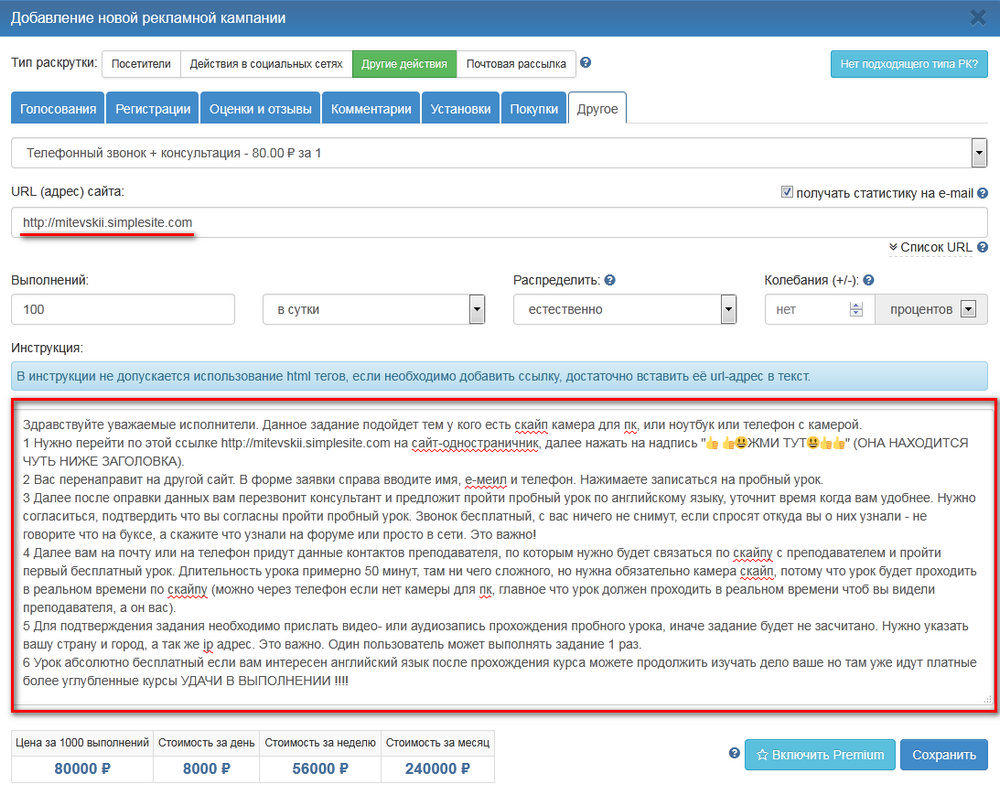Image resolution: width=1000 pixels, height=795 pixels.
Task: Toggle 'получать статистику на e-mail' checkbox
Action: coord(787,192)
